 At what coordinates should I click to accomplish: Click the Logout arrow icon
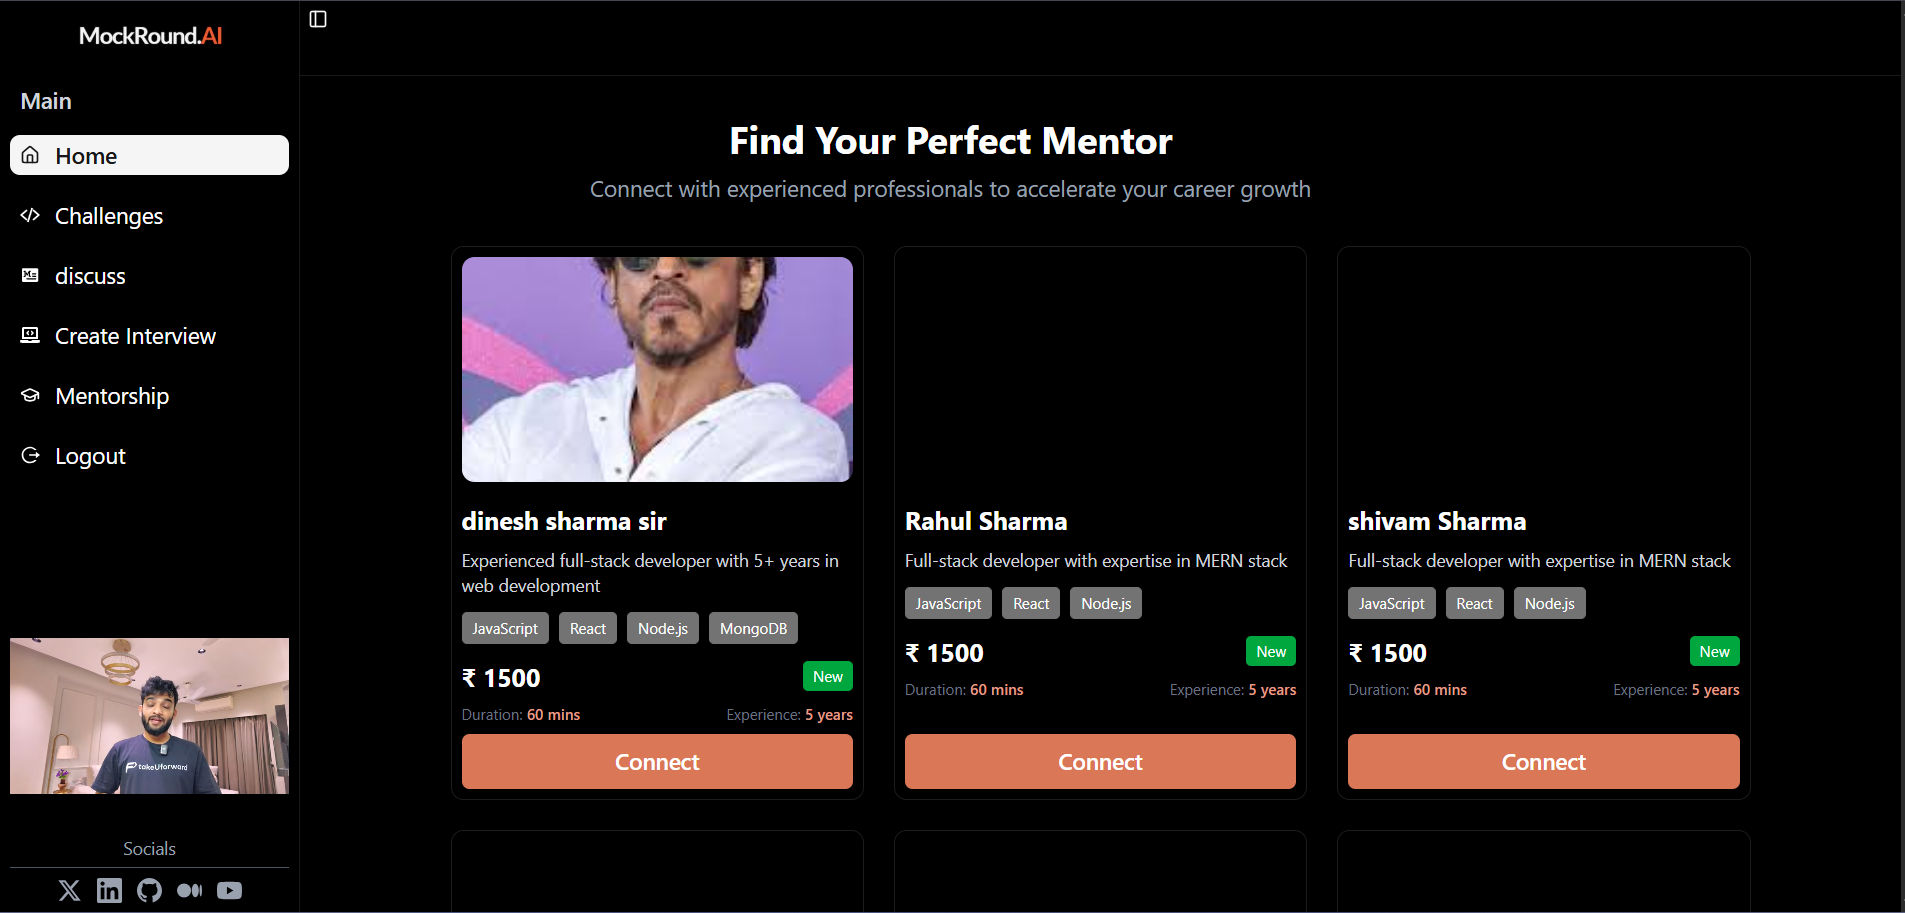click(30, 455)
